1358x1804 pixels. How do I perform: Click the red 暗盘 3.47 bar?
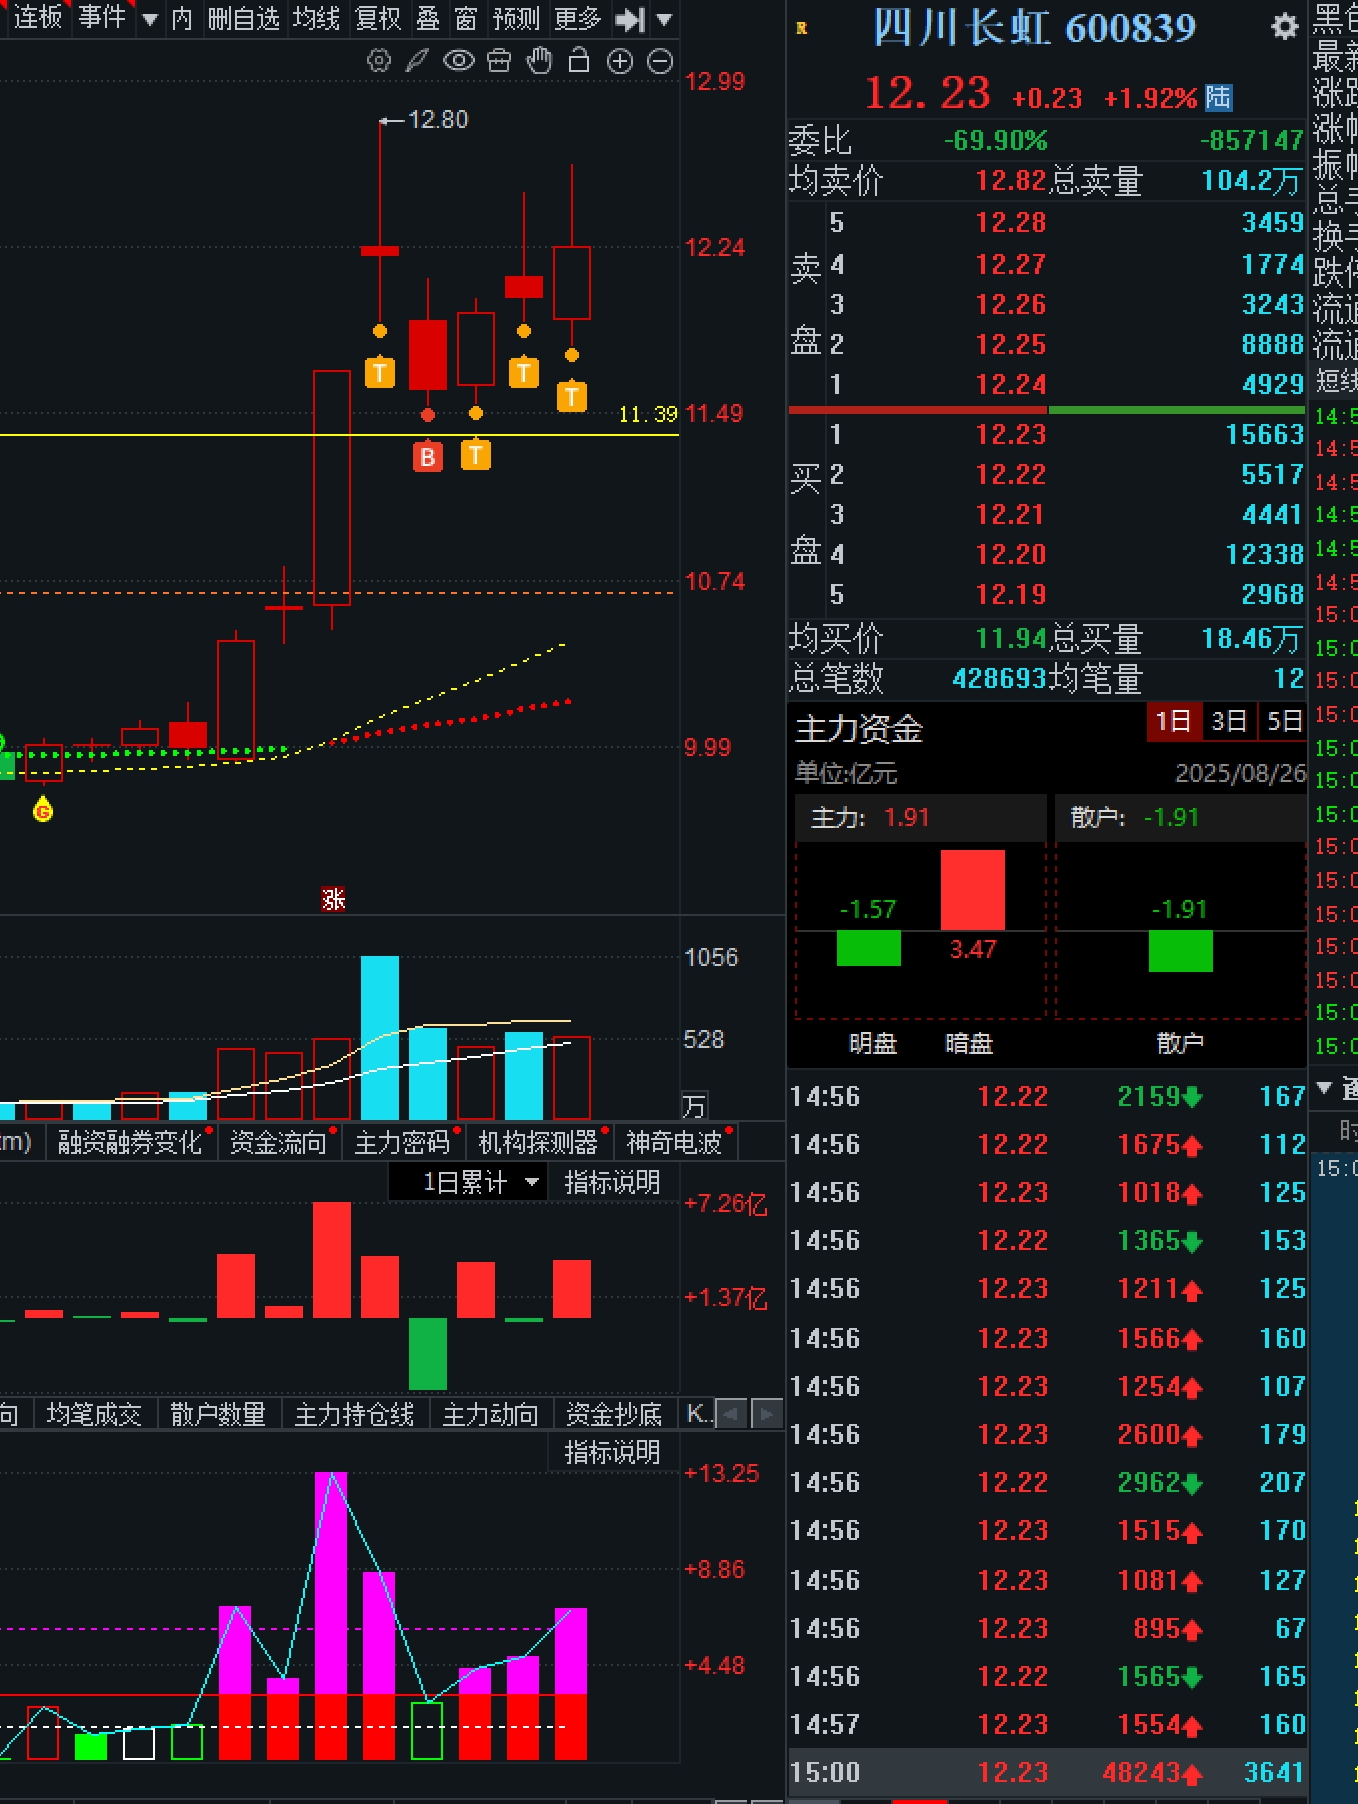(973, 890)
